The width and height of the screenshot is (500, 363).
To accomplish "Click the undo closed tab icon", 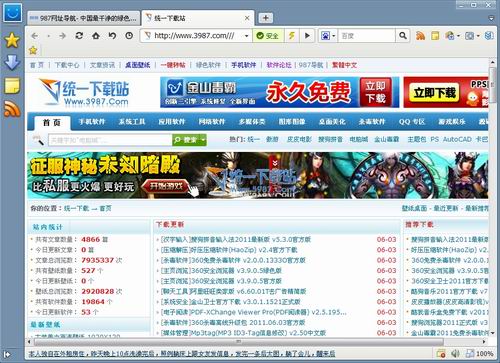I will (112, 36).
